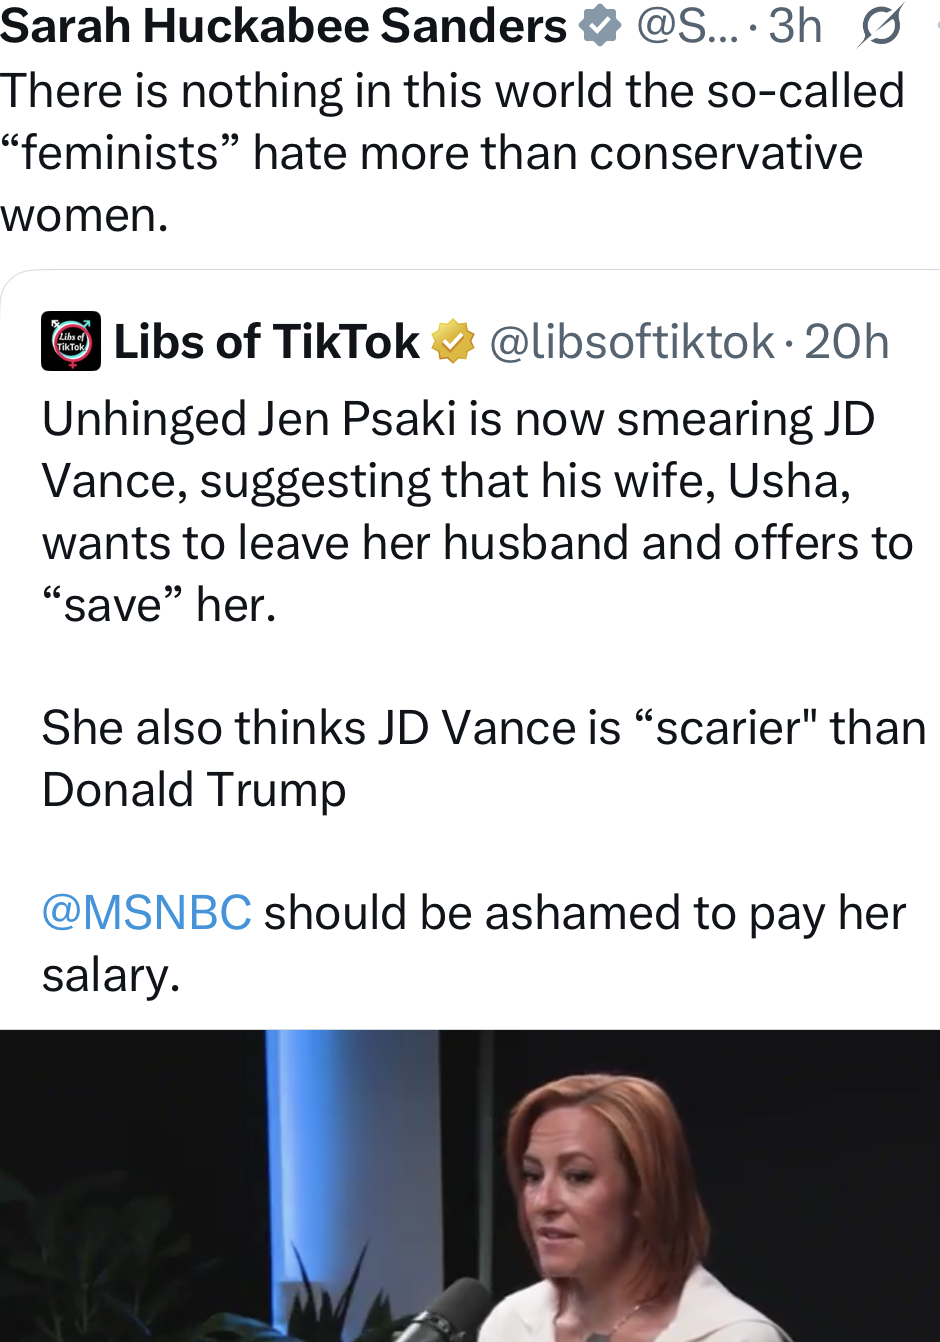Click Sarah Huckabee Sanders' verified badge
This screenshot has width=940, height=1342.
pos(600,26)
